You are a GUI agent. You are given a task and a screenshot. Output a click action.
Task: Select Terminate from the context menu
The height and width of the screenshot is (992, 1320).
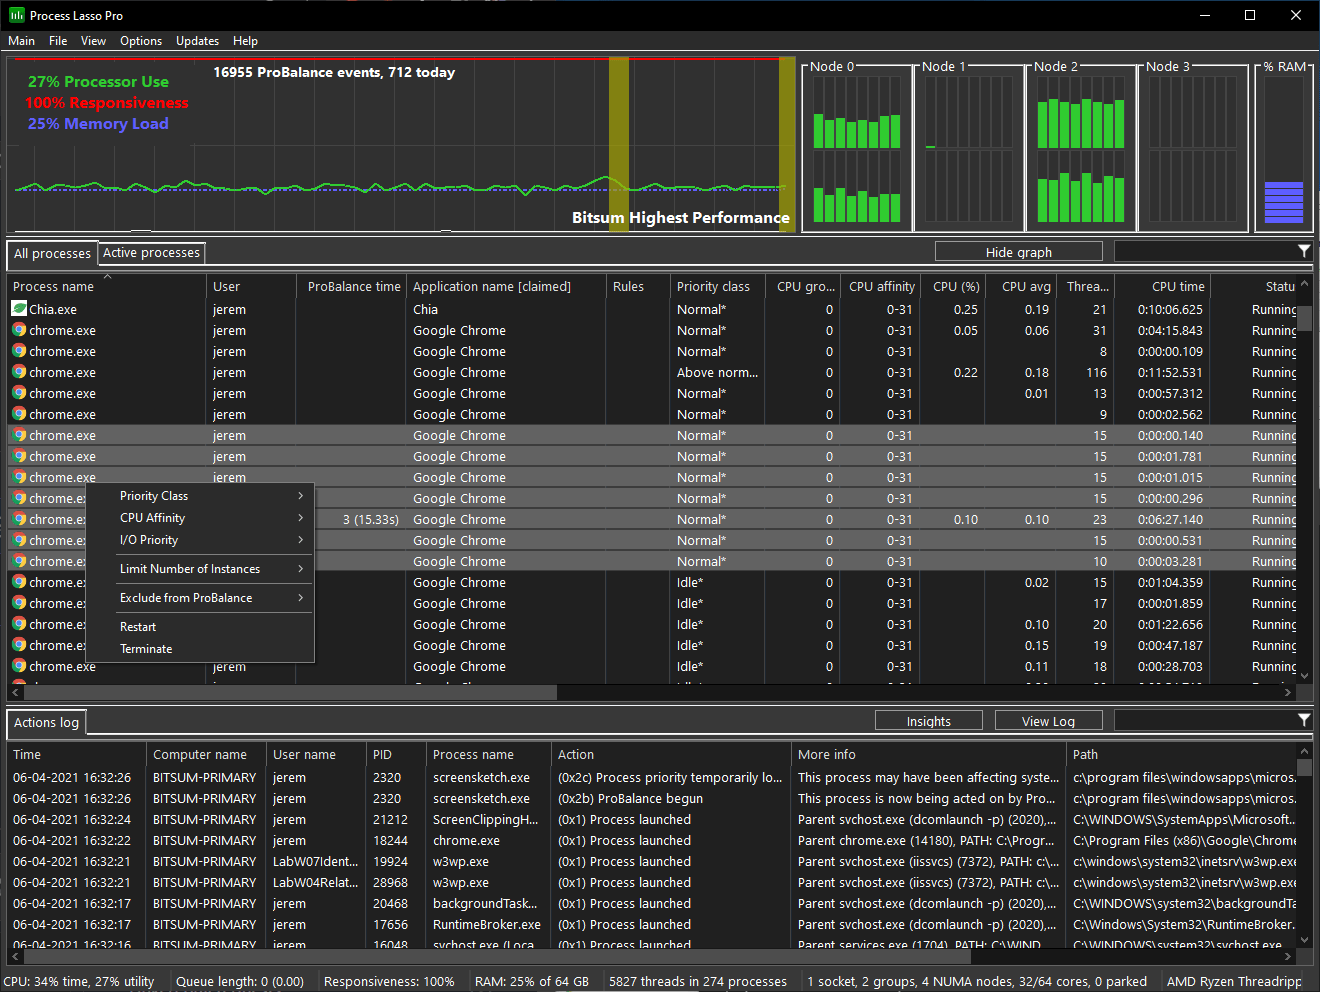(146, 647)
